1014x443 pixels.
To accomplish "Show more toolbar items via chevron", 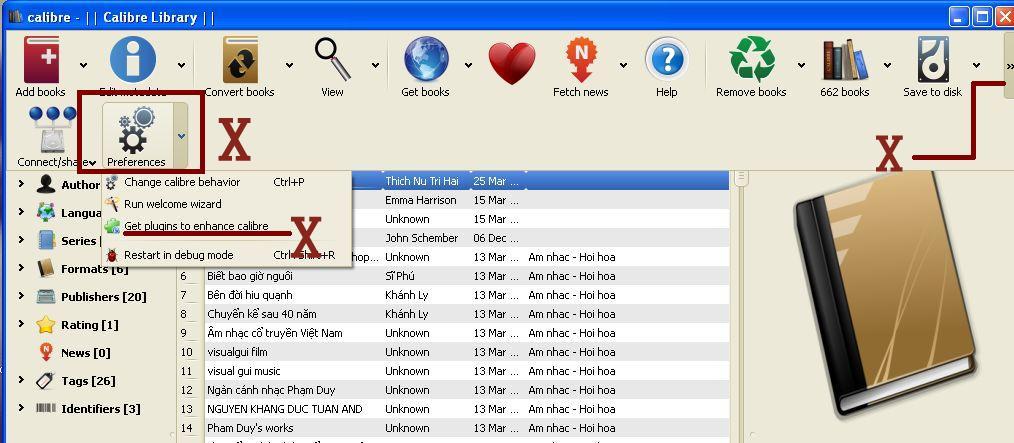I will tap(1009, 65).
